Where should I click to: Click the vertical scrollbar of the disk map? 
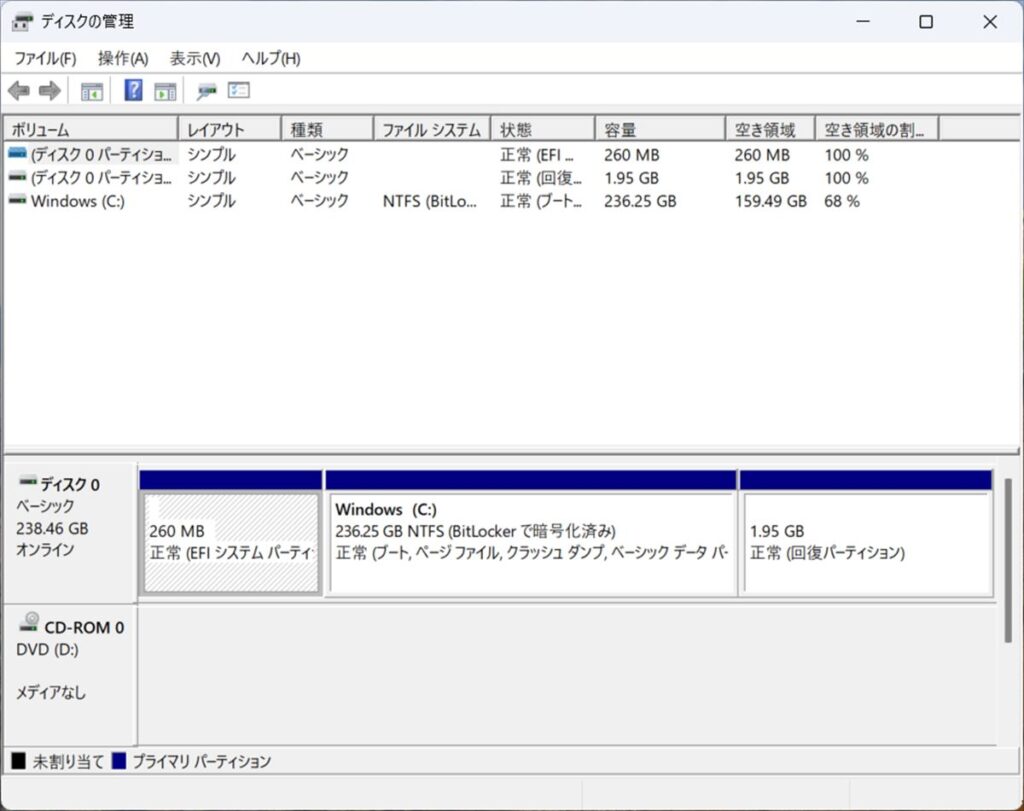click(x=1008, y=560)
